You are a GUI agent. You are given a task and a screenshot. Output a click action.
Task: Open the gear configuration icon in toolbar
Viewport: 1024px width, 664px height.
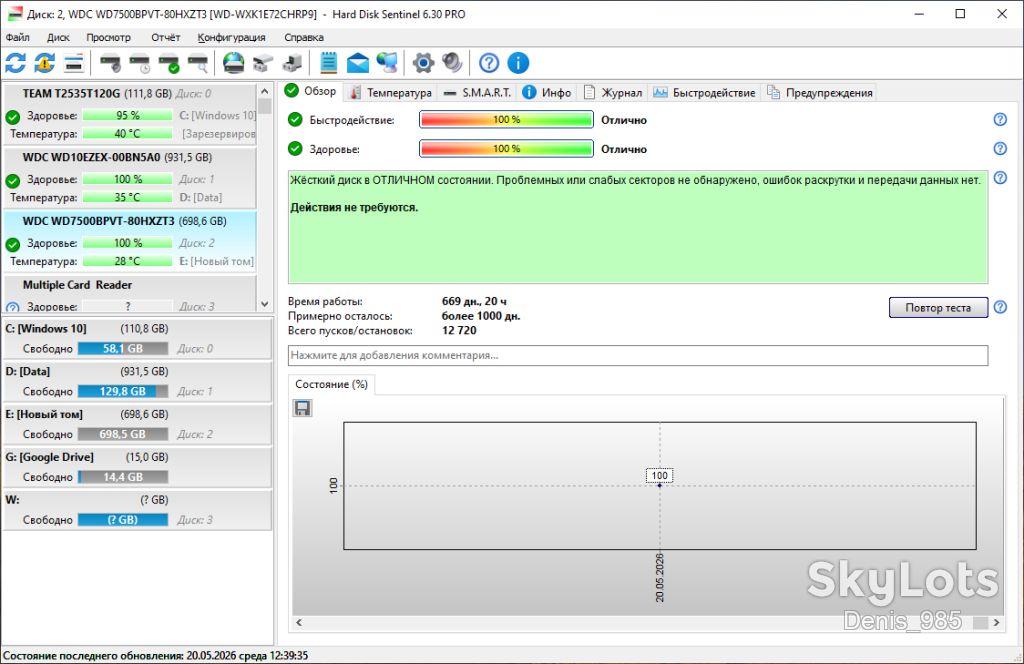point(423,63)
